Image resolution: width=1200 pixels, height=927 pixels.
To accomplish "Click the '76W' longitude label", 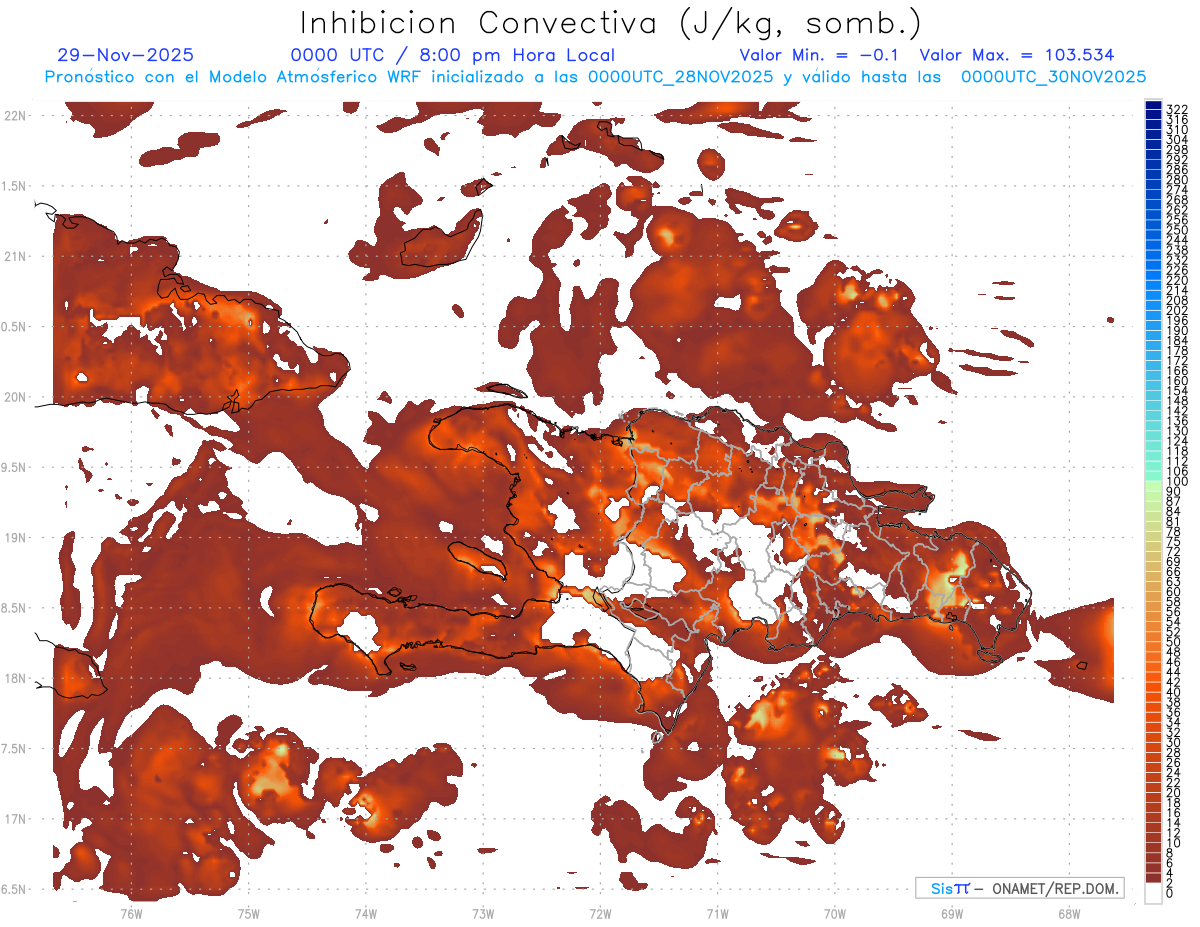I will (131, 913).
